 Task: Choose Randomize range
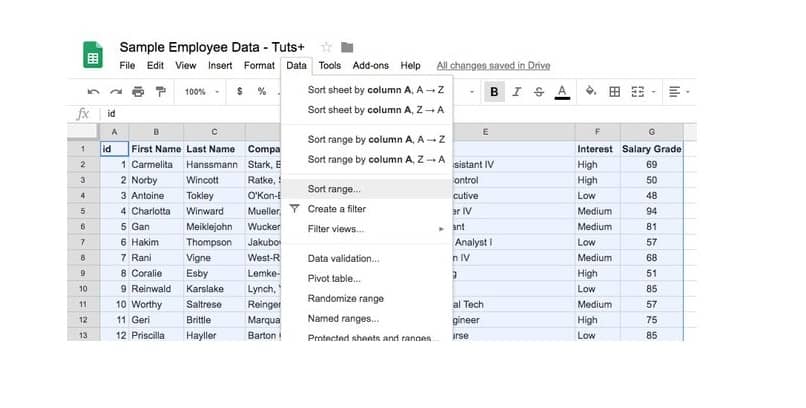pyautogui.click(x=367, y=299)
